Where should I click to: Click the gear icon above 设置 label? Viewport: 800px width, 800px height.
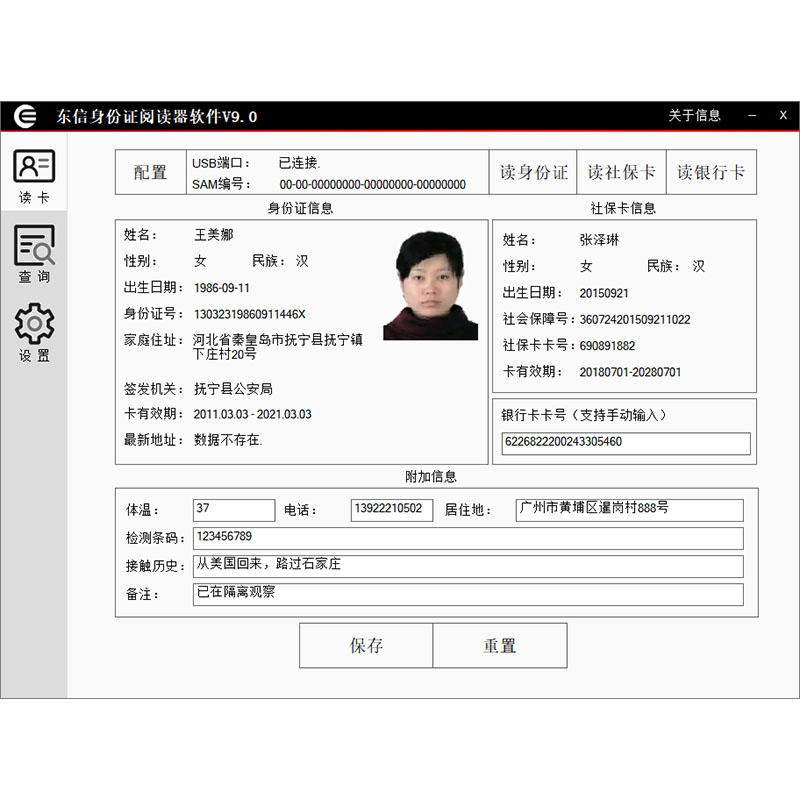tap(35, 322)
